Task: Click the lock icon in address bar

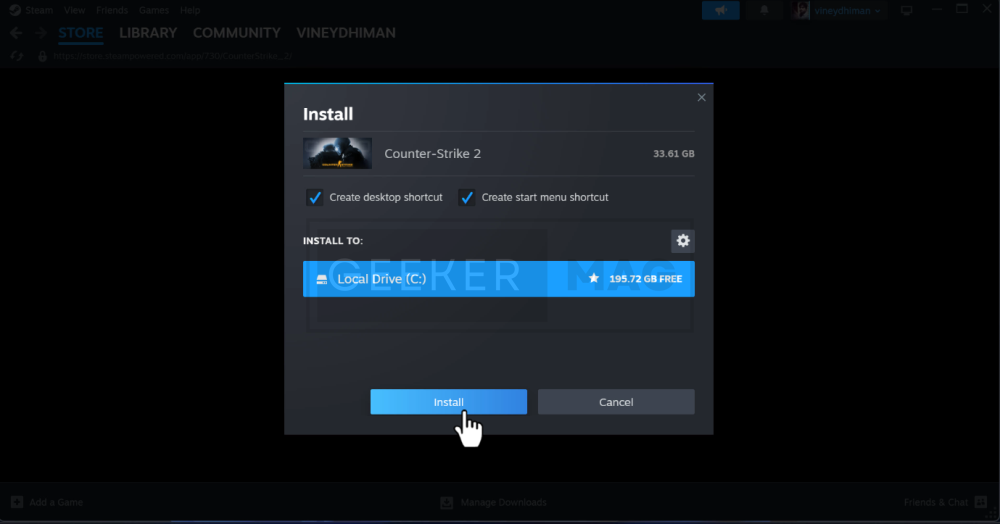Action: 42,56
